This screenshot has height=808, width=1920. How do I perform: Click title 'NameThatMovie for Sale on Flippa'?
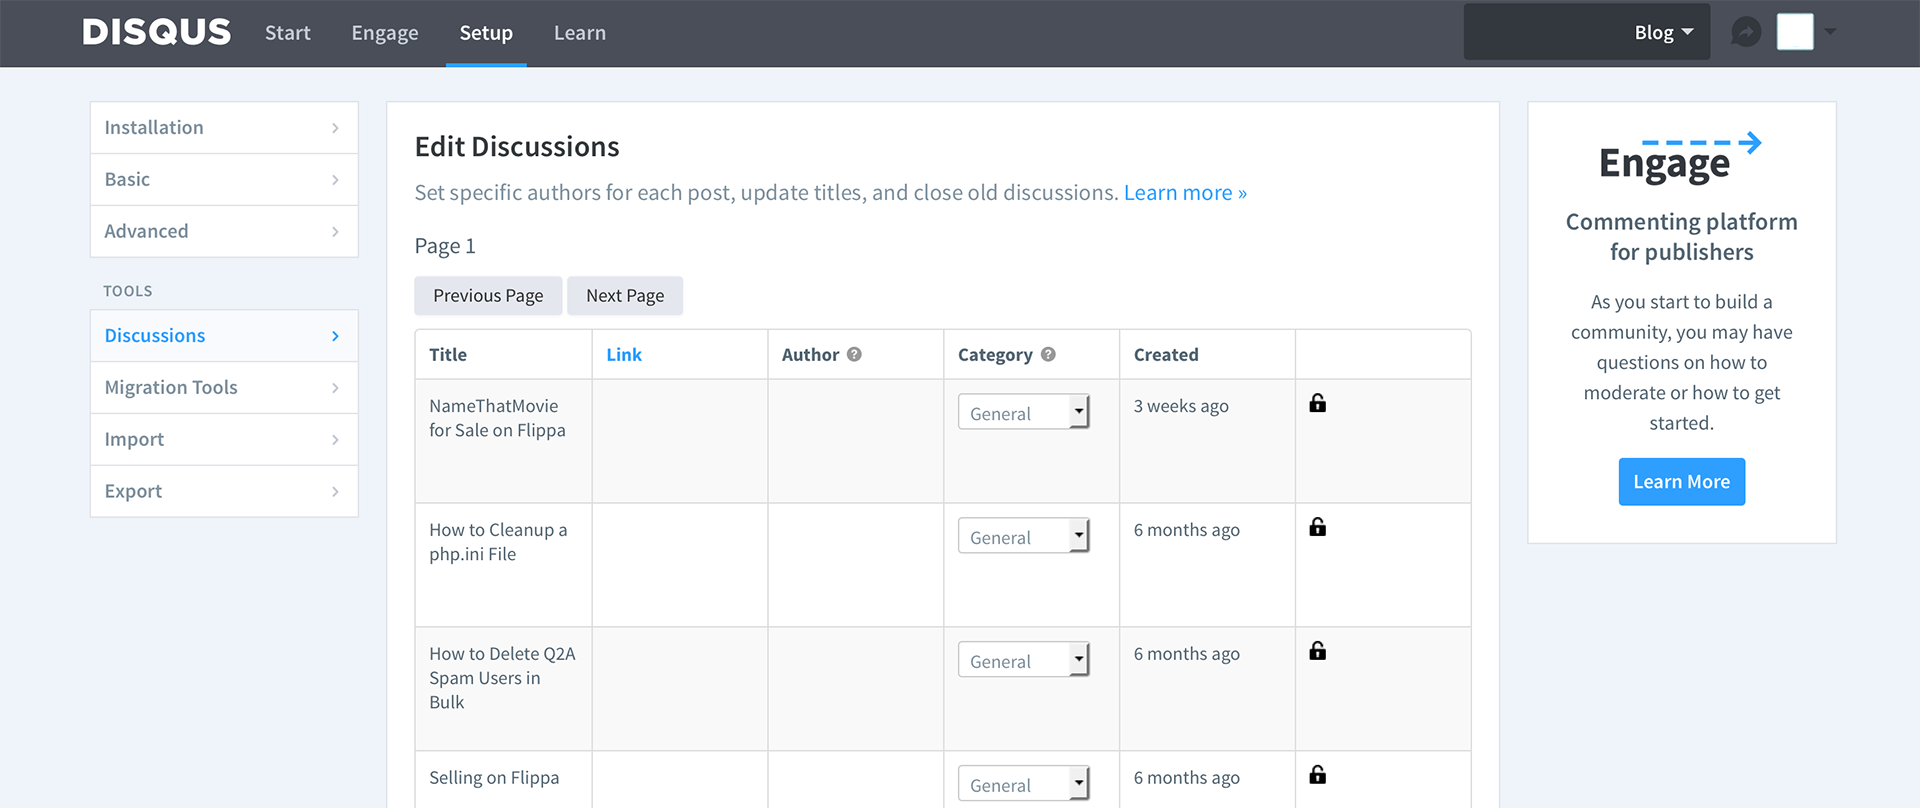tap(497, 418)
